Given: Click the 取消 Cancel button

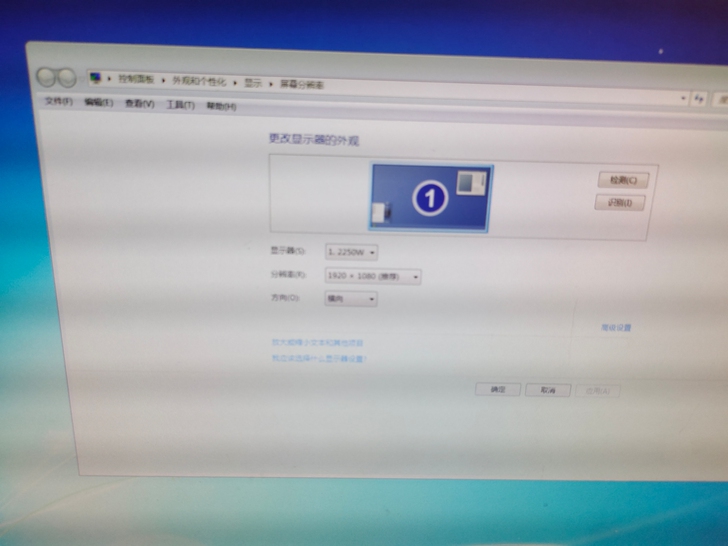Looking at the screenshot, I should (548, 390).
